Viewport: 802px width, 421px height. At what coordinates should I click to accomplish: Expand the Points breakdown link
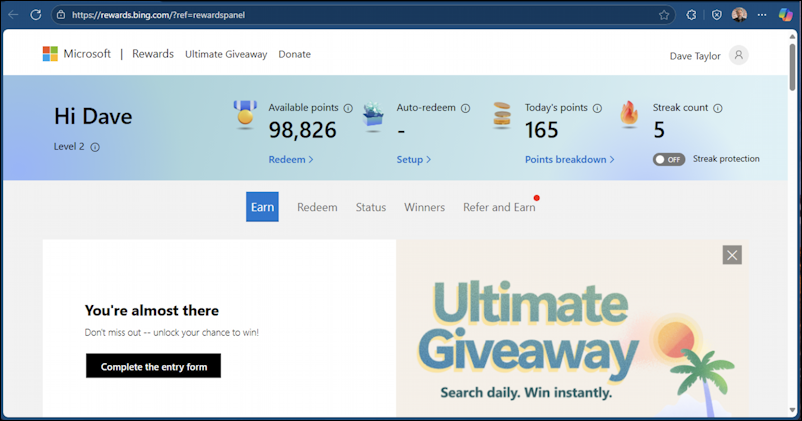coord(569,159)
